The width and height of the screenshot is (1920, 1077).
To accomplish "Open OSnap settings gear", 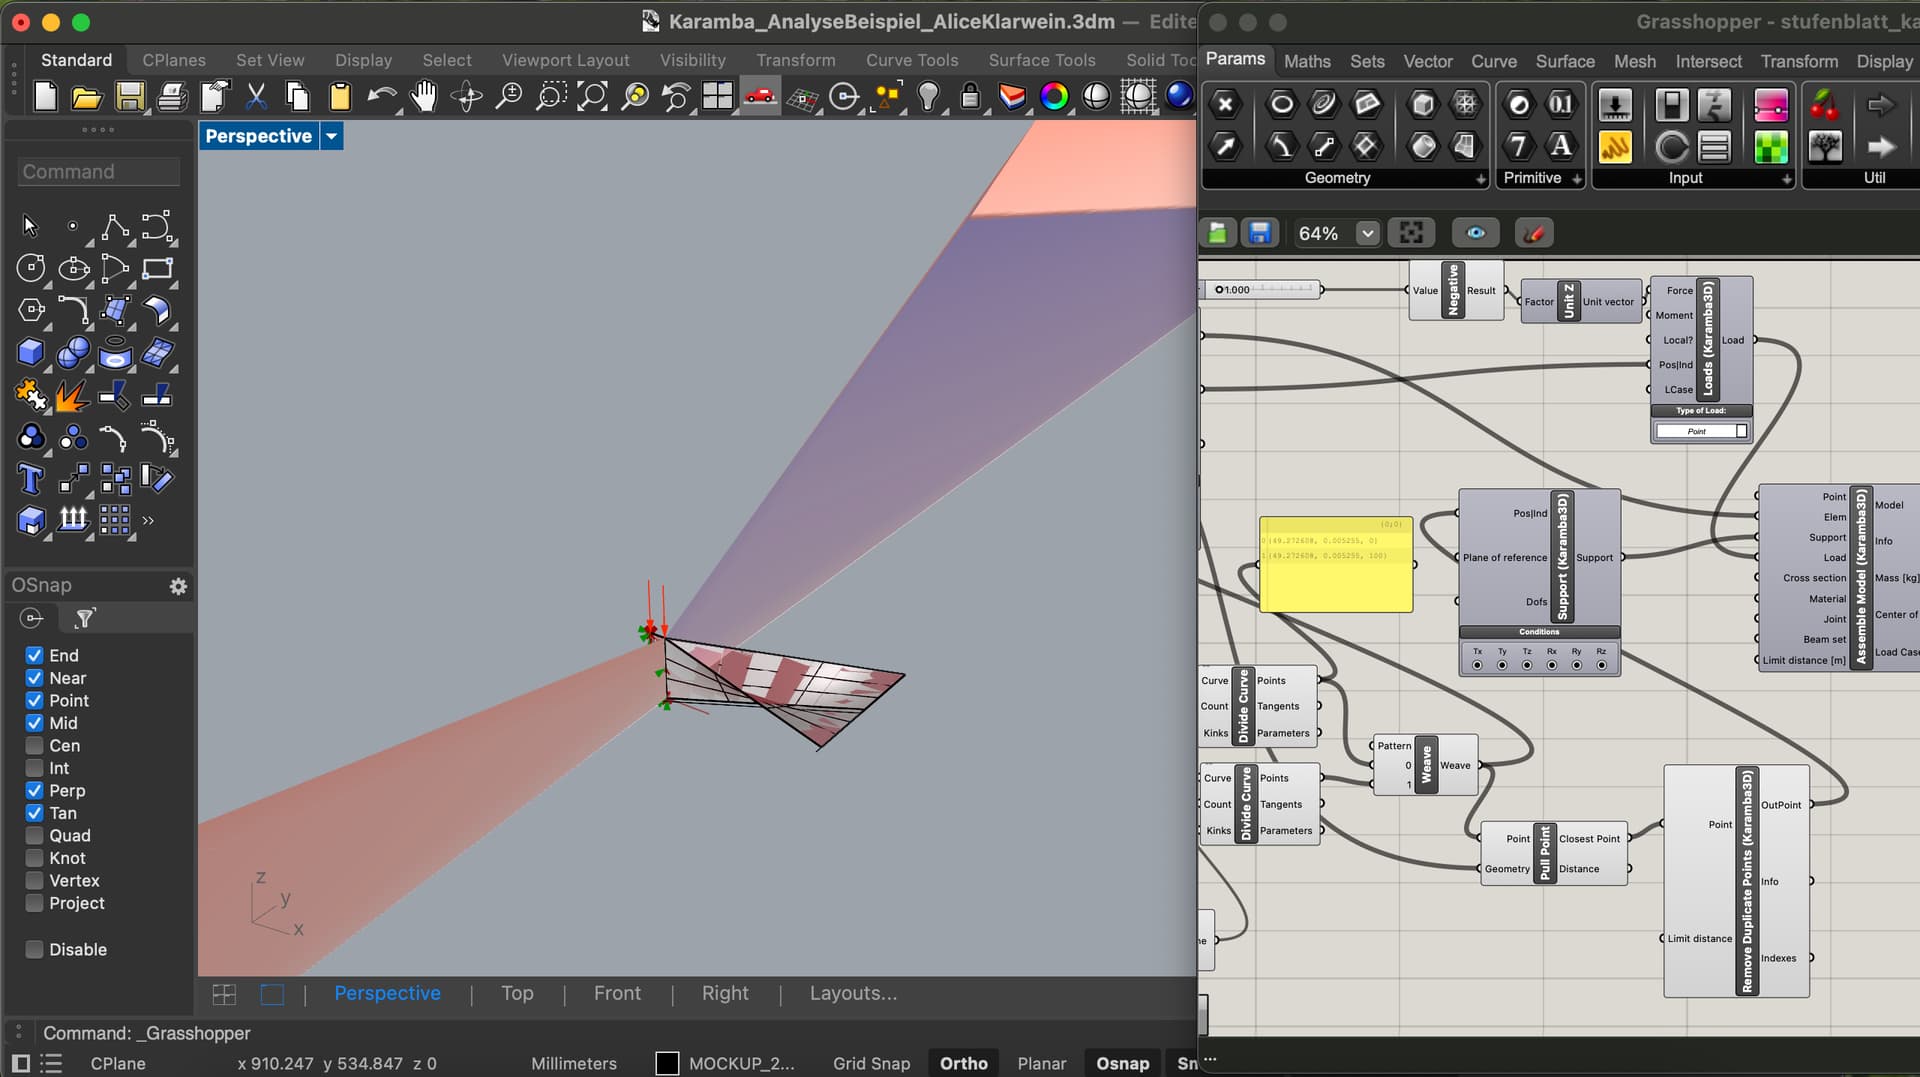I will point(178,586).
